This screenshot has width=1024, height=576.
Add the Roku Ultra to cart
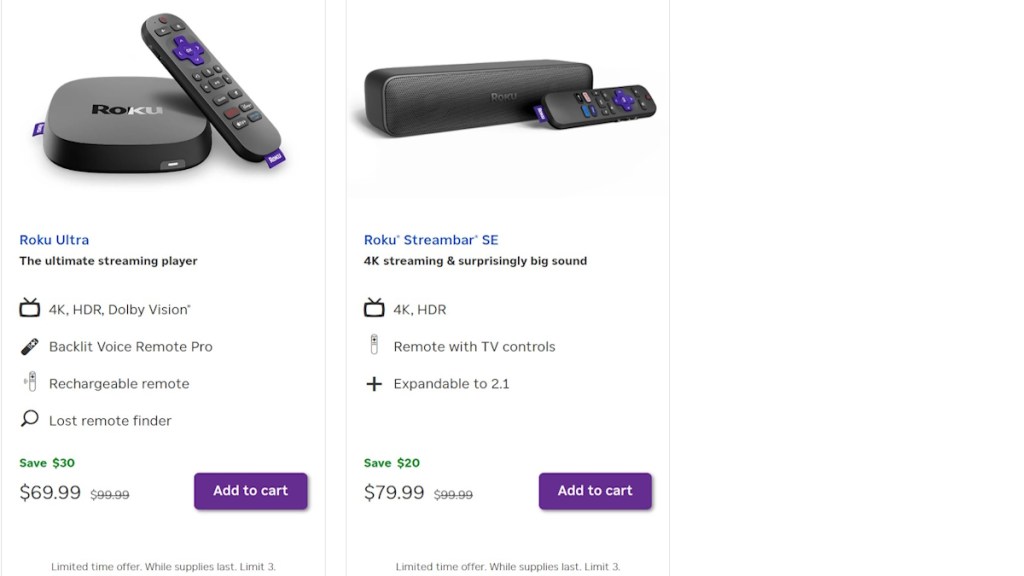point(250,491)
